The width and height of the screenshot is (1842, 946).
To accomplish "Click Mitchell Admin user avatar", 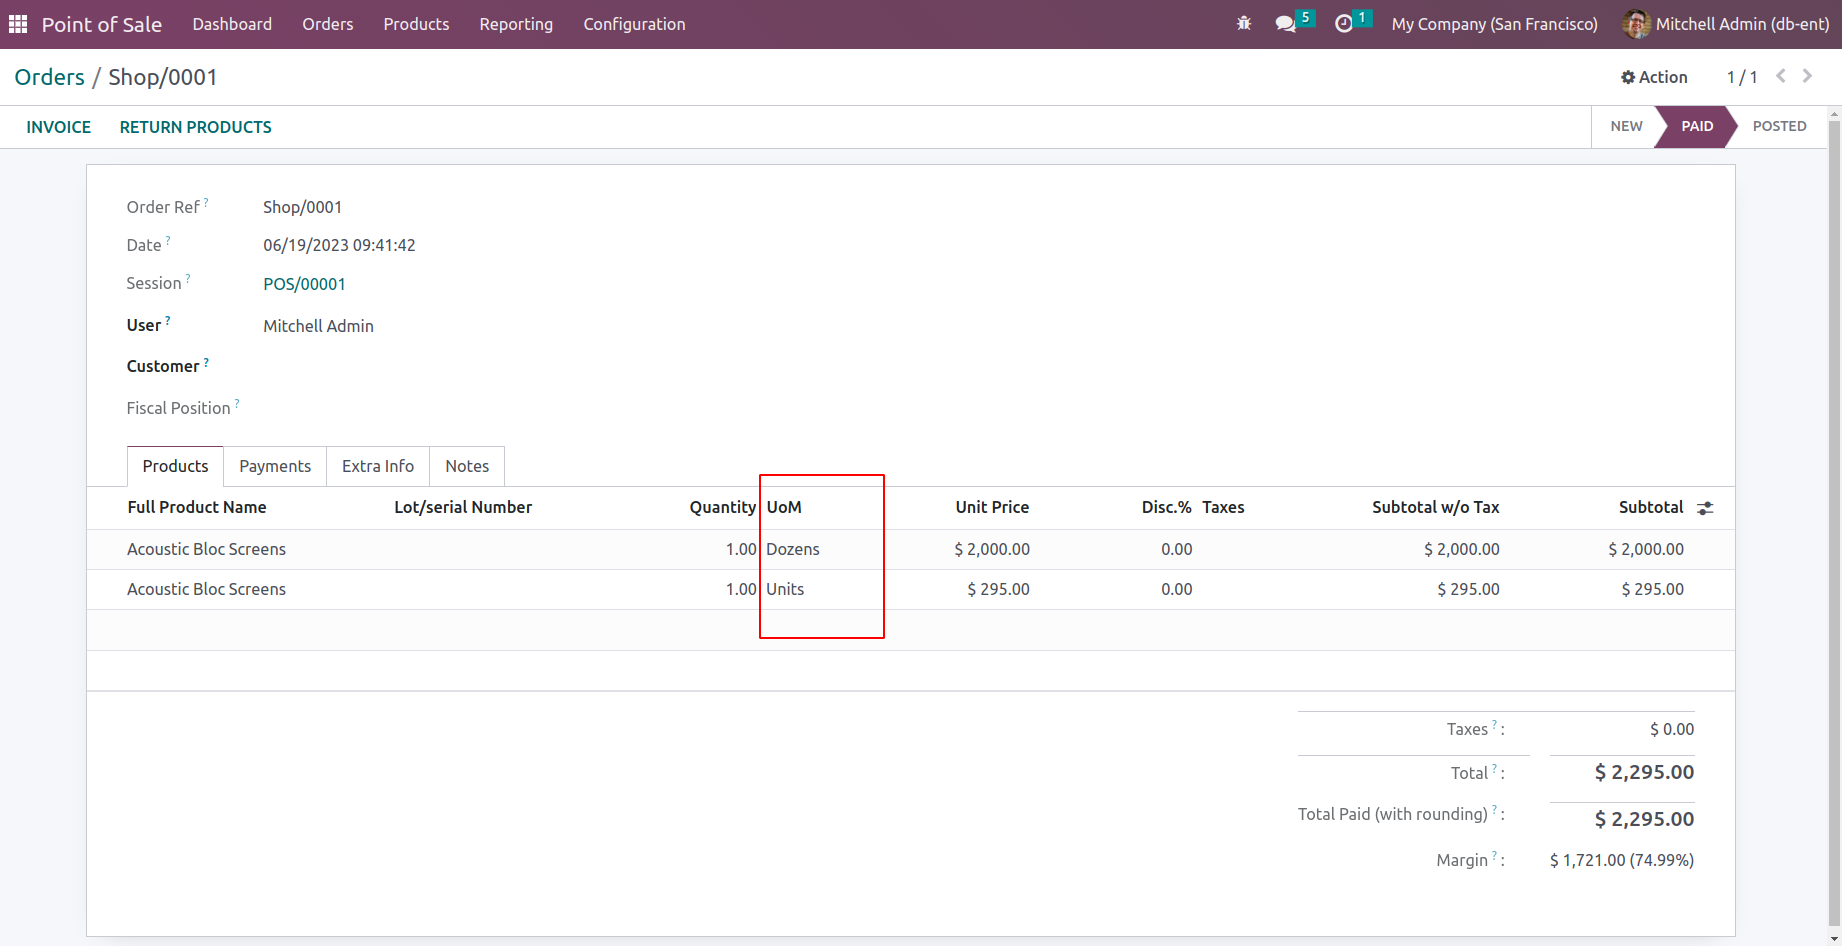I will click(1636, 24).
